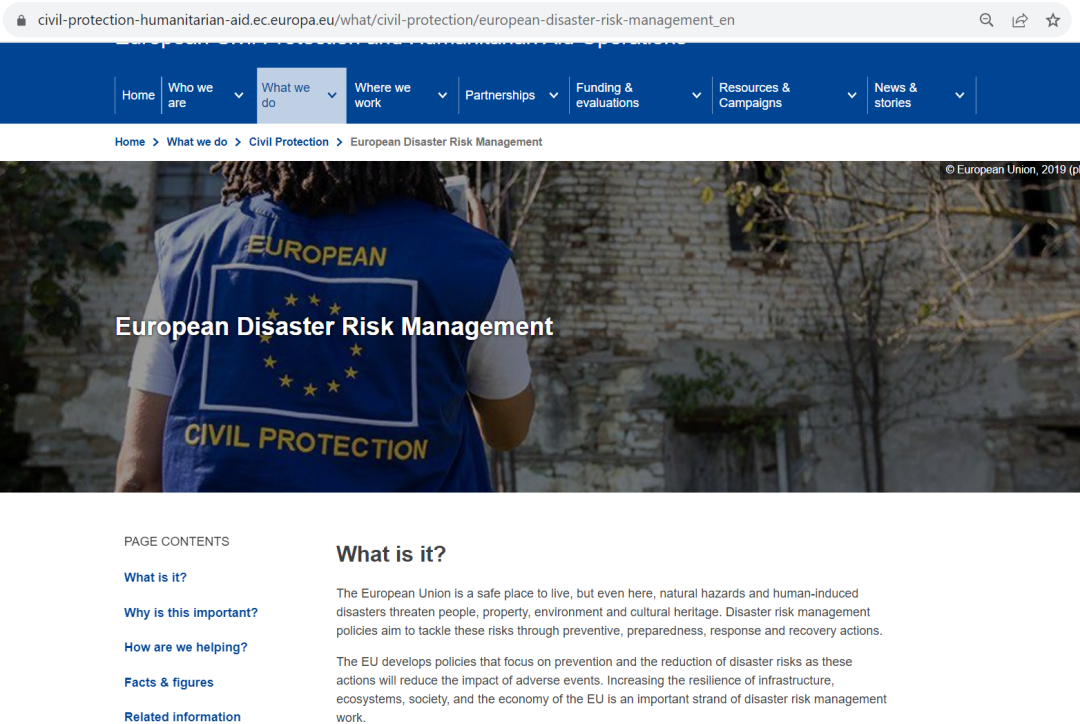Open the Funding & evaluations menu item

(x=608, y=95)
